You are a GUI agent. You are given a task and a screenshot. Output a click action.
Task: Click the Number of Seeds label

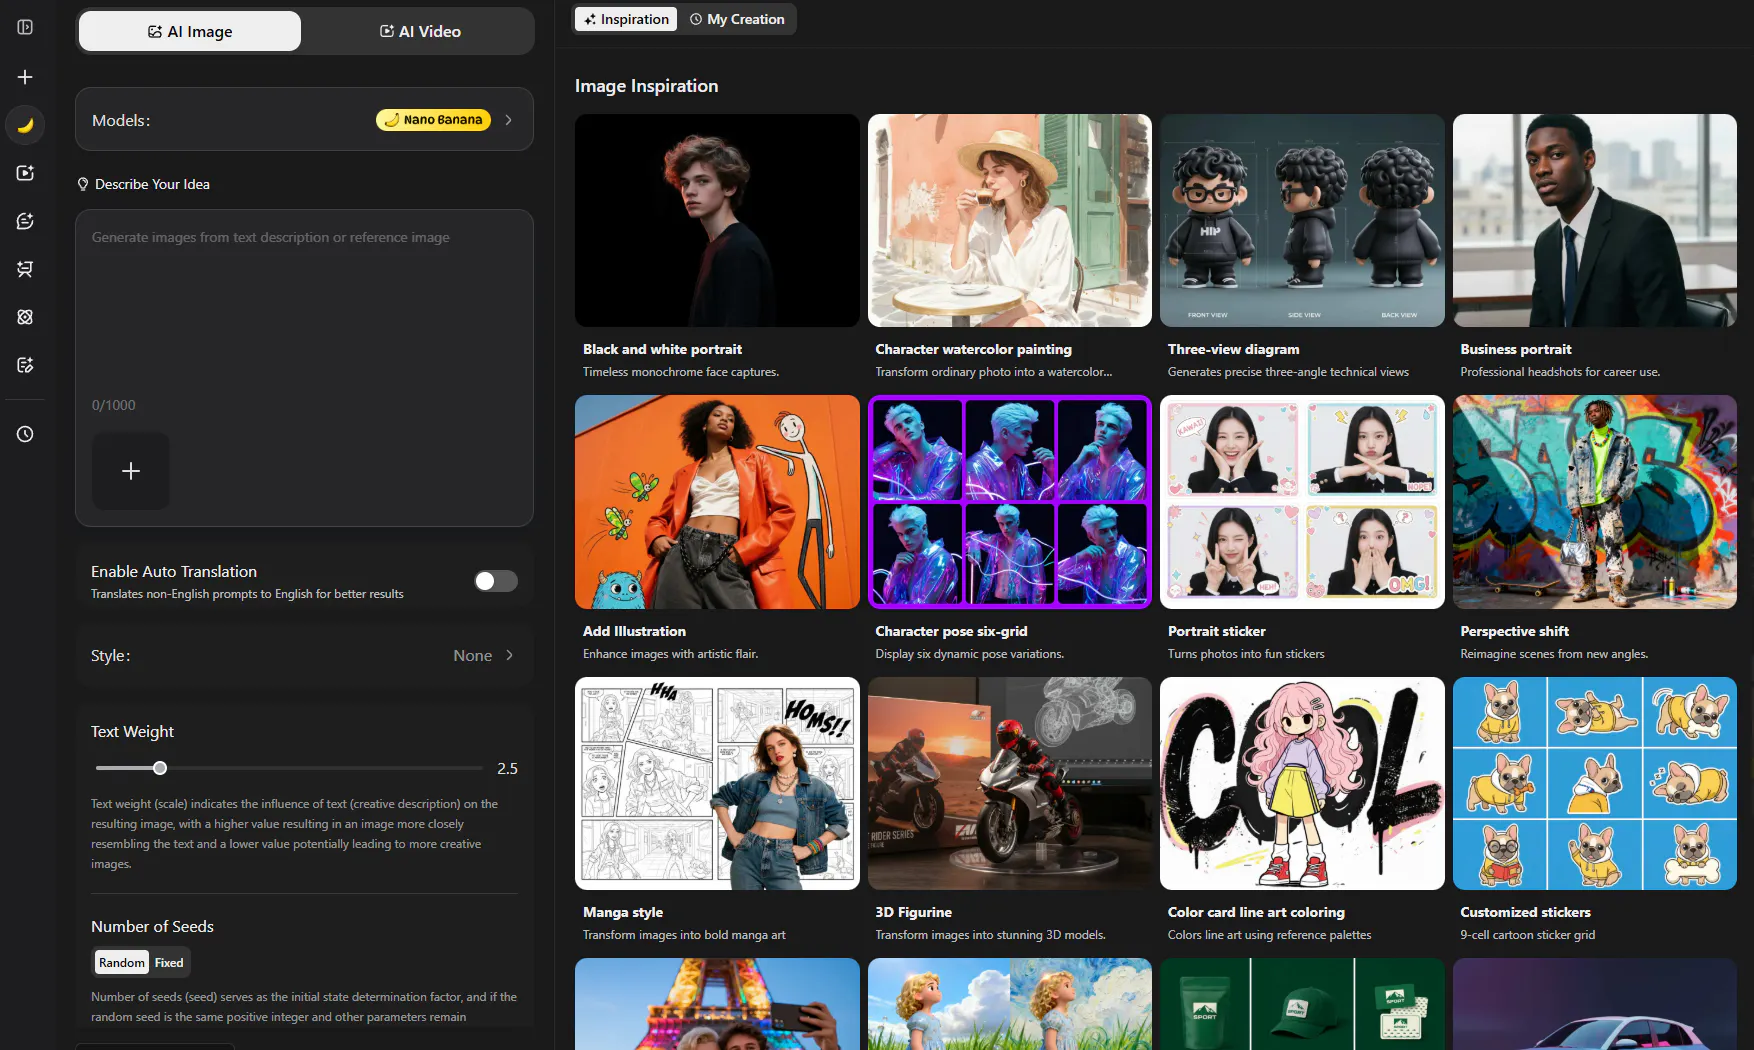152,927
